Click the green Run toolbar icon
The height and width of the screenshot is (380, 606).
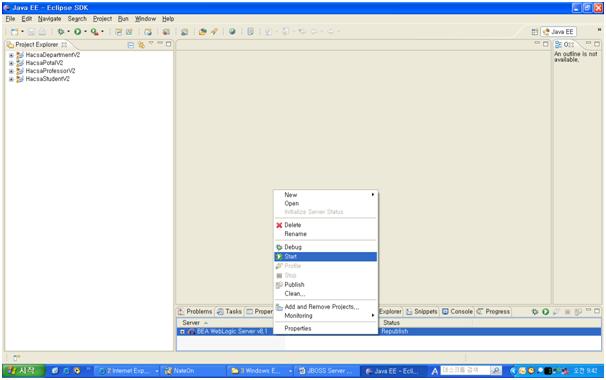click(x=78, y=32)
